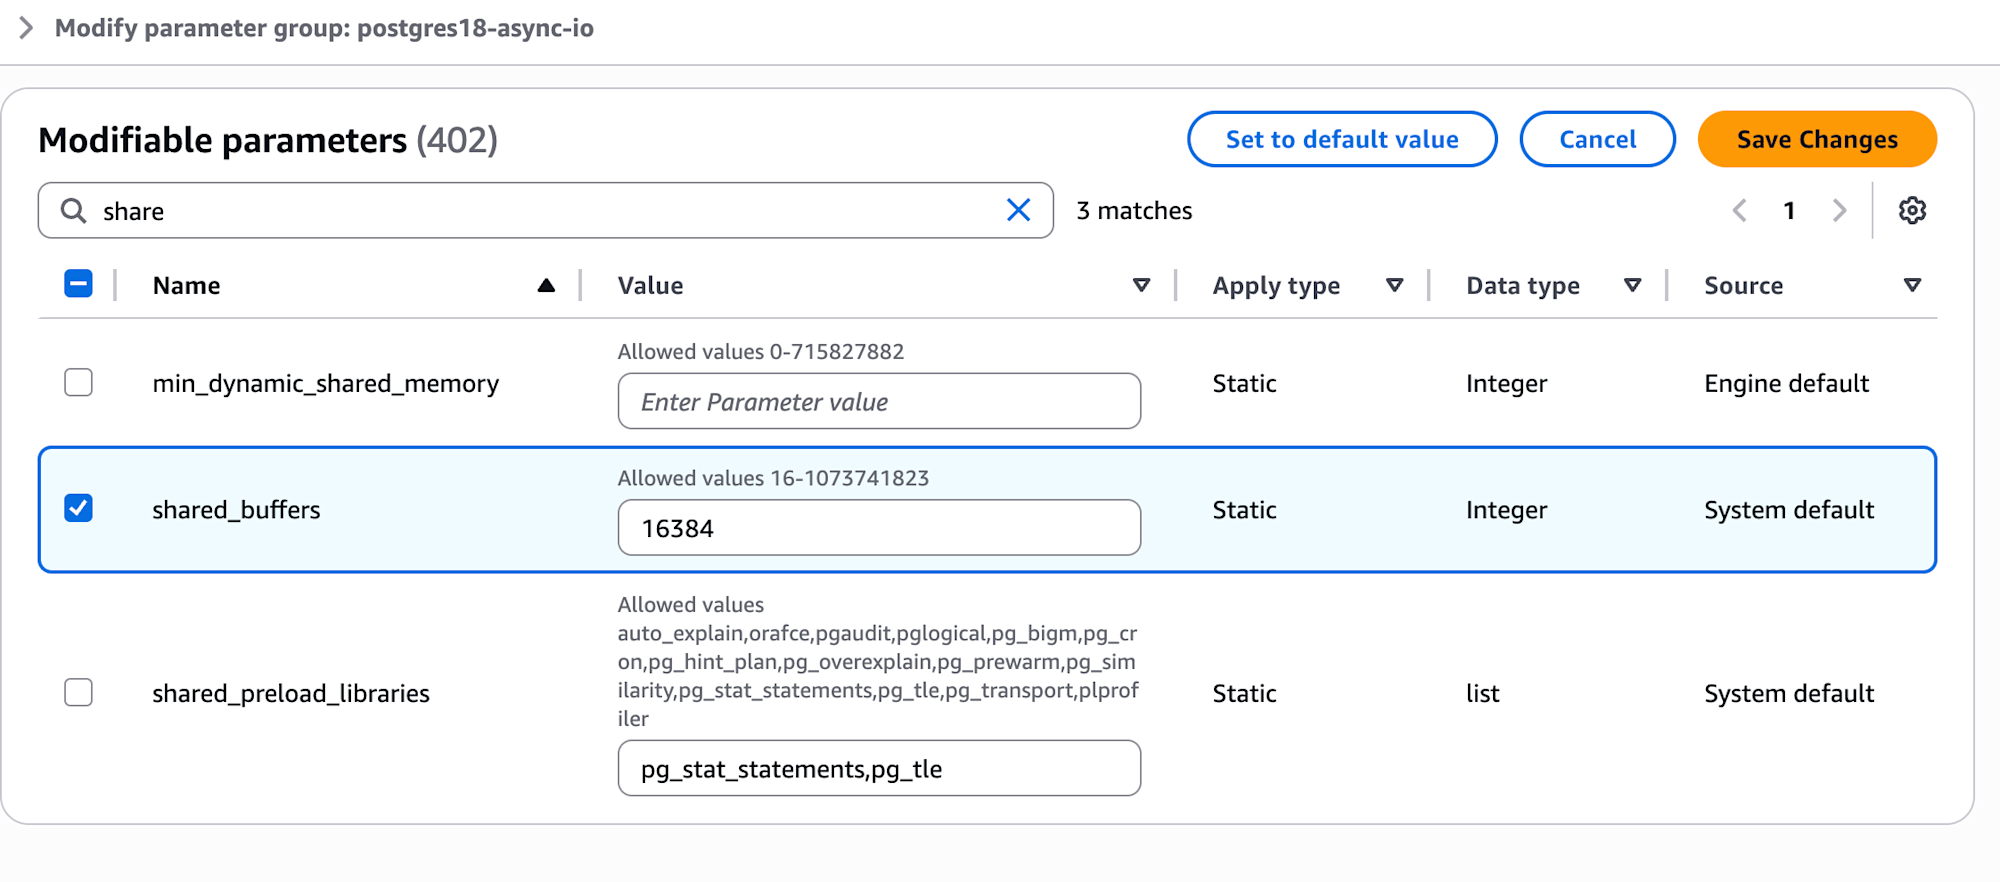Click Save Changes

coord(1816,139)
